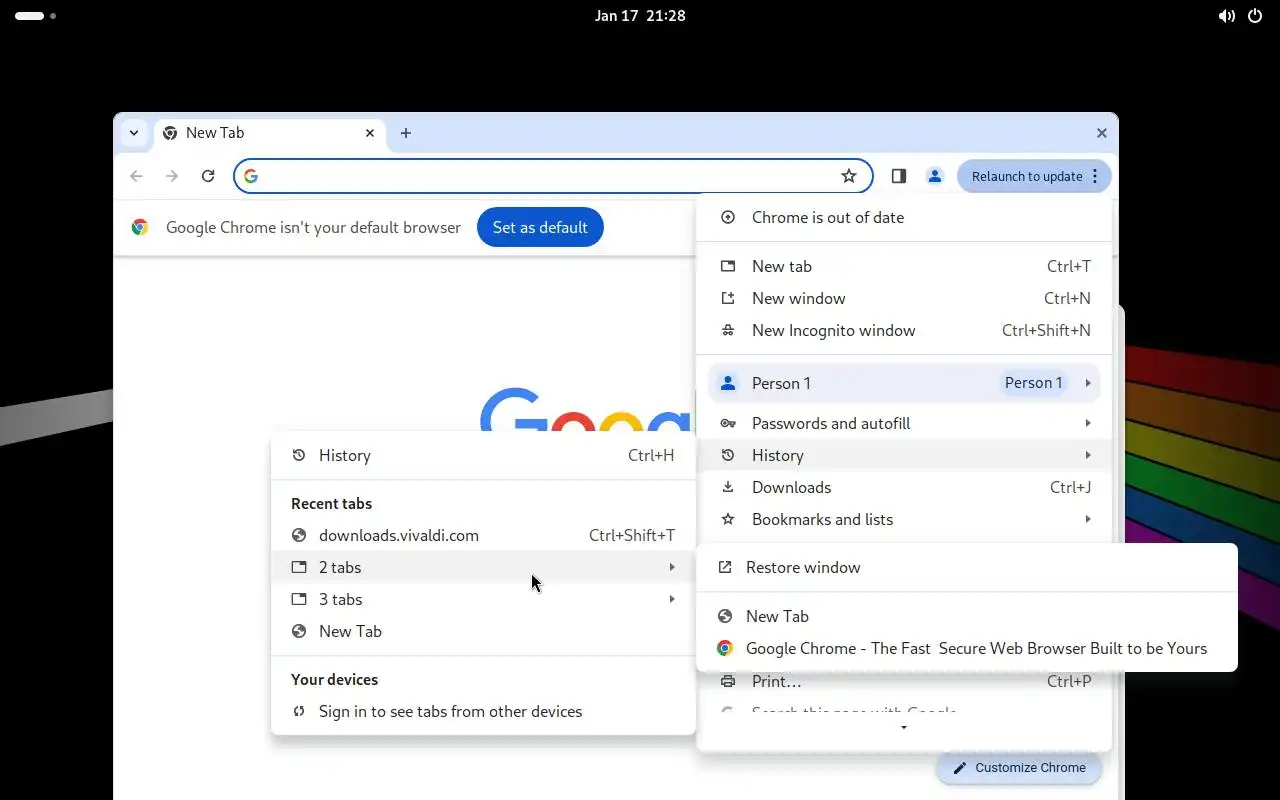Click the bookmark star icon in address bar
1280x800 pixels.
click(x=849, y=176)
